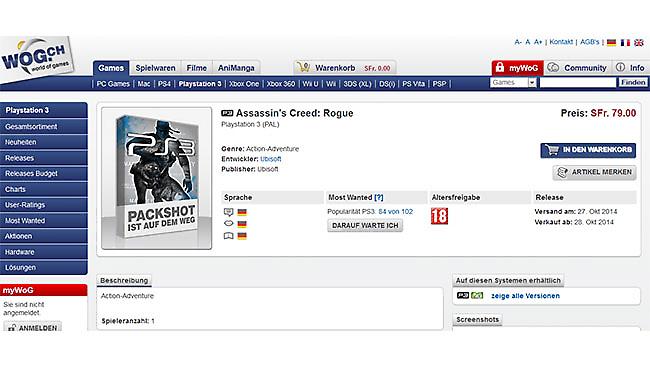Go to Xbox 360 category

pos(281,84)
